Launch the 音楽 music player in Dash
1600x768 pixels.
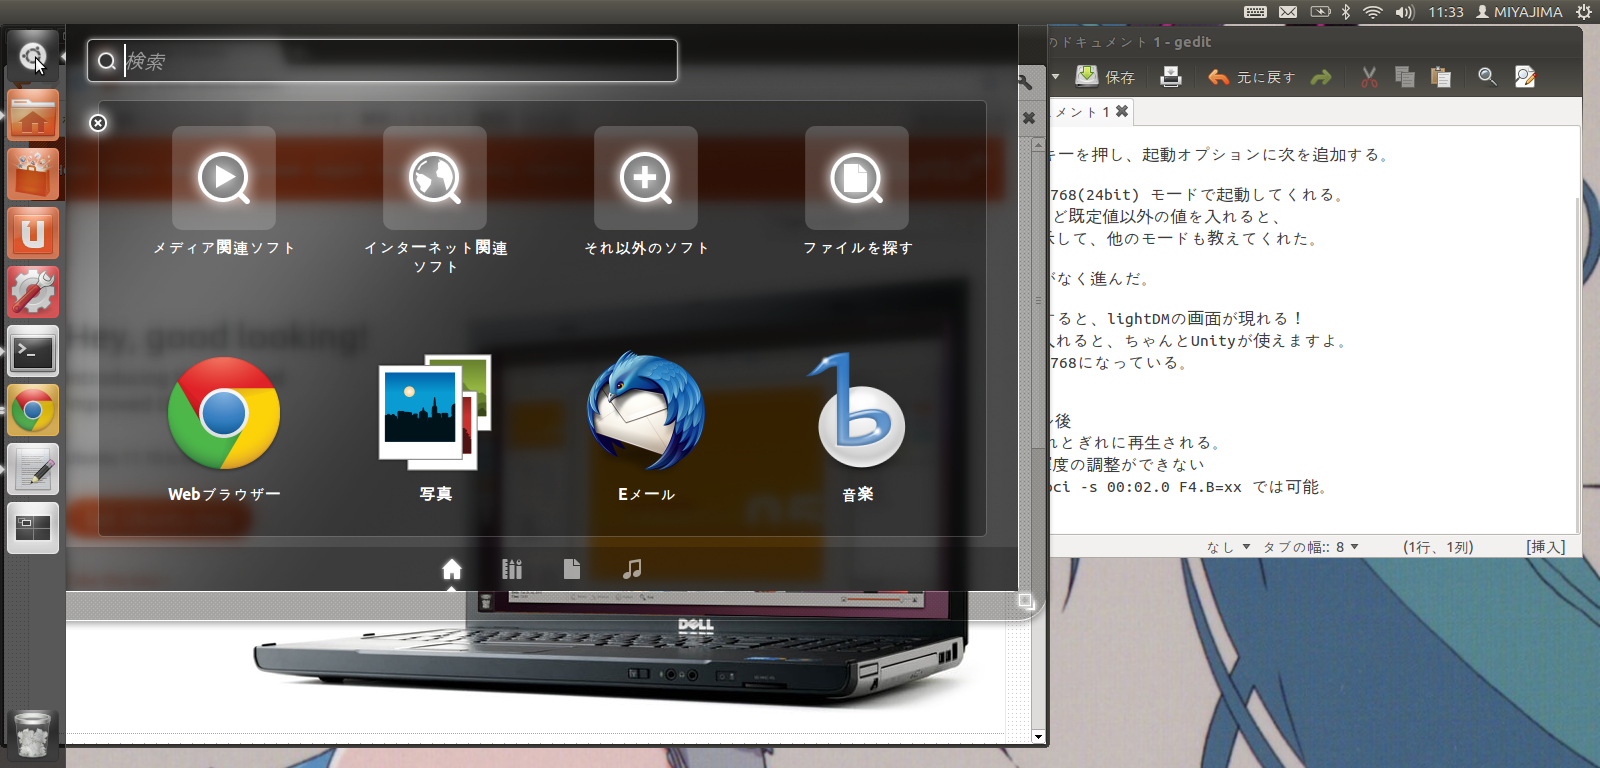857,428
